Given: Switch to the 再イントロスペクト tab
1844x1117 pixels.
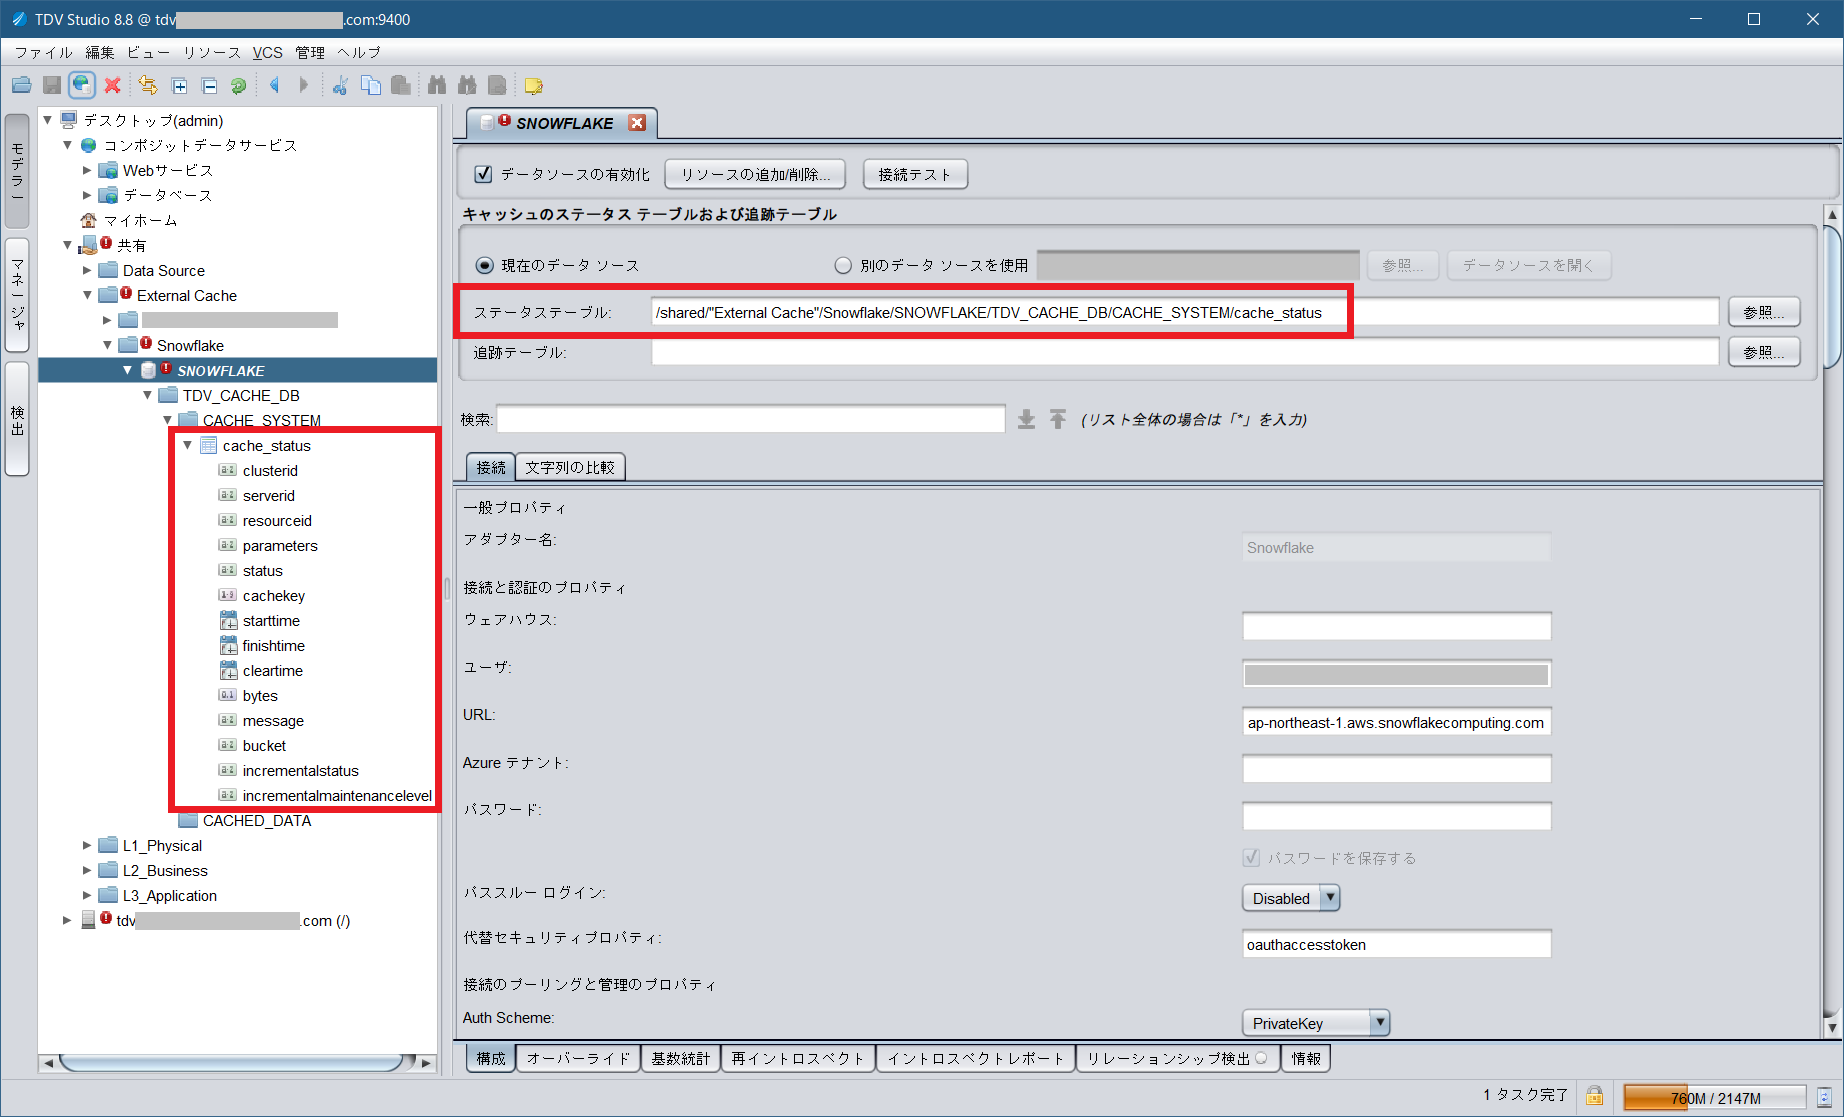Looking at the screenshot, I should point(798,1058).
